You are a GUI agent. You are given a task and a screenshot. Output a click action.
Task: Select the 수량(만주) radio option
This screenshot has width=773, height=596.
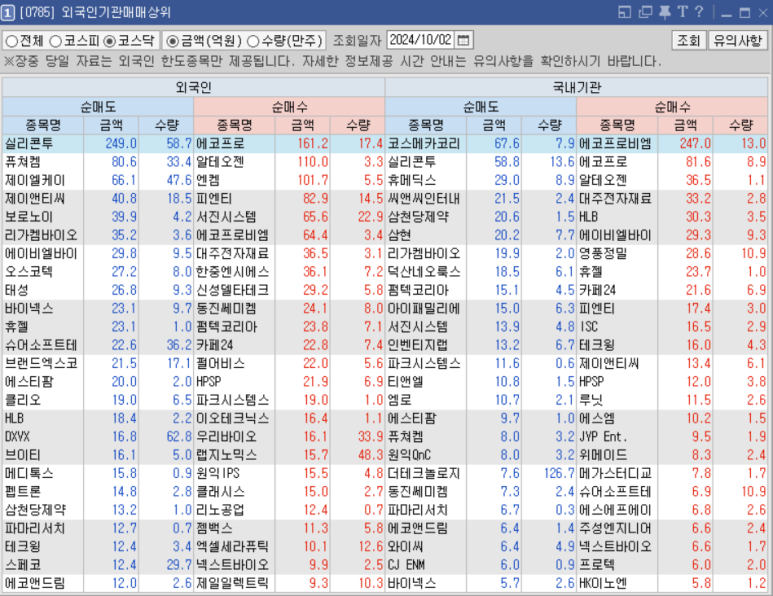[x=253, y=41]
